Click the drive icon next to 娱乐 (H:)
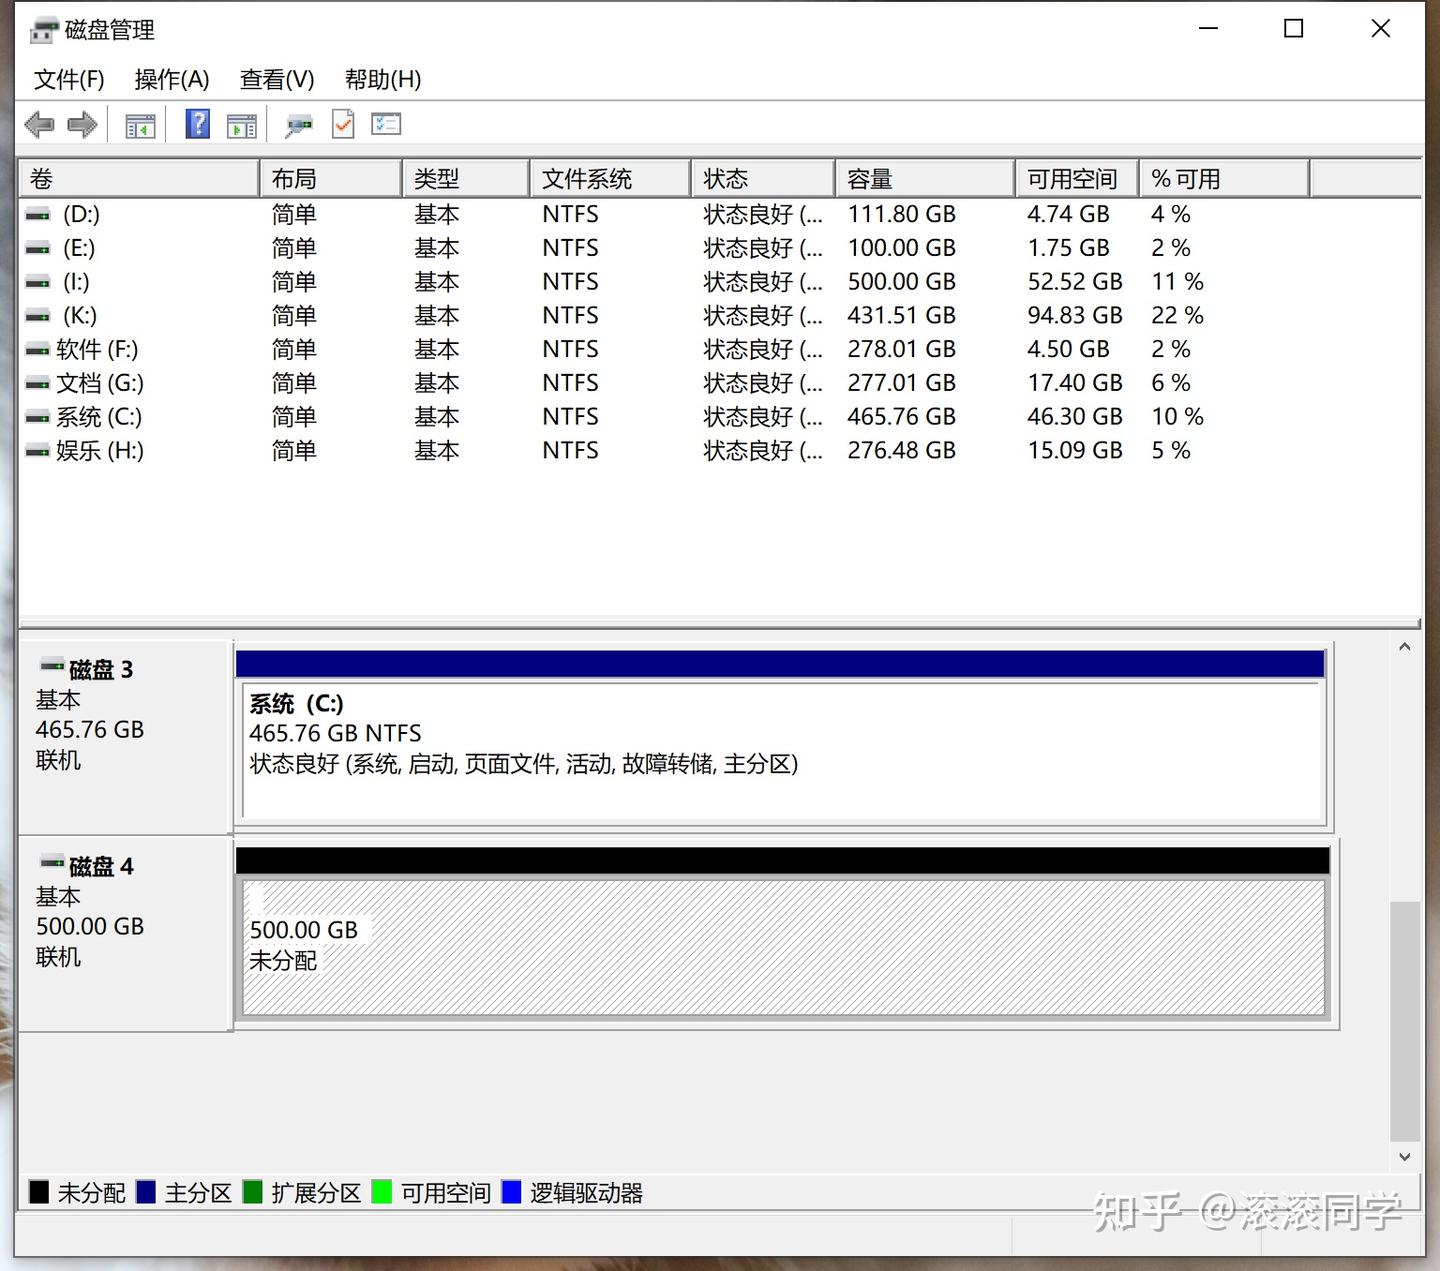This screenshot has height=1271, width=1440. (38, 452)
